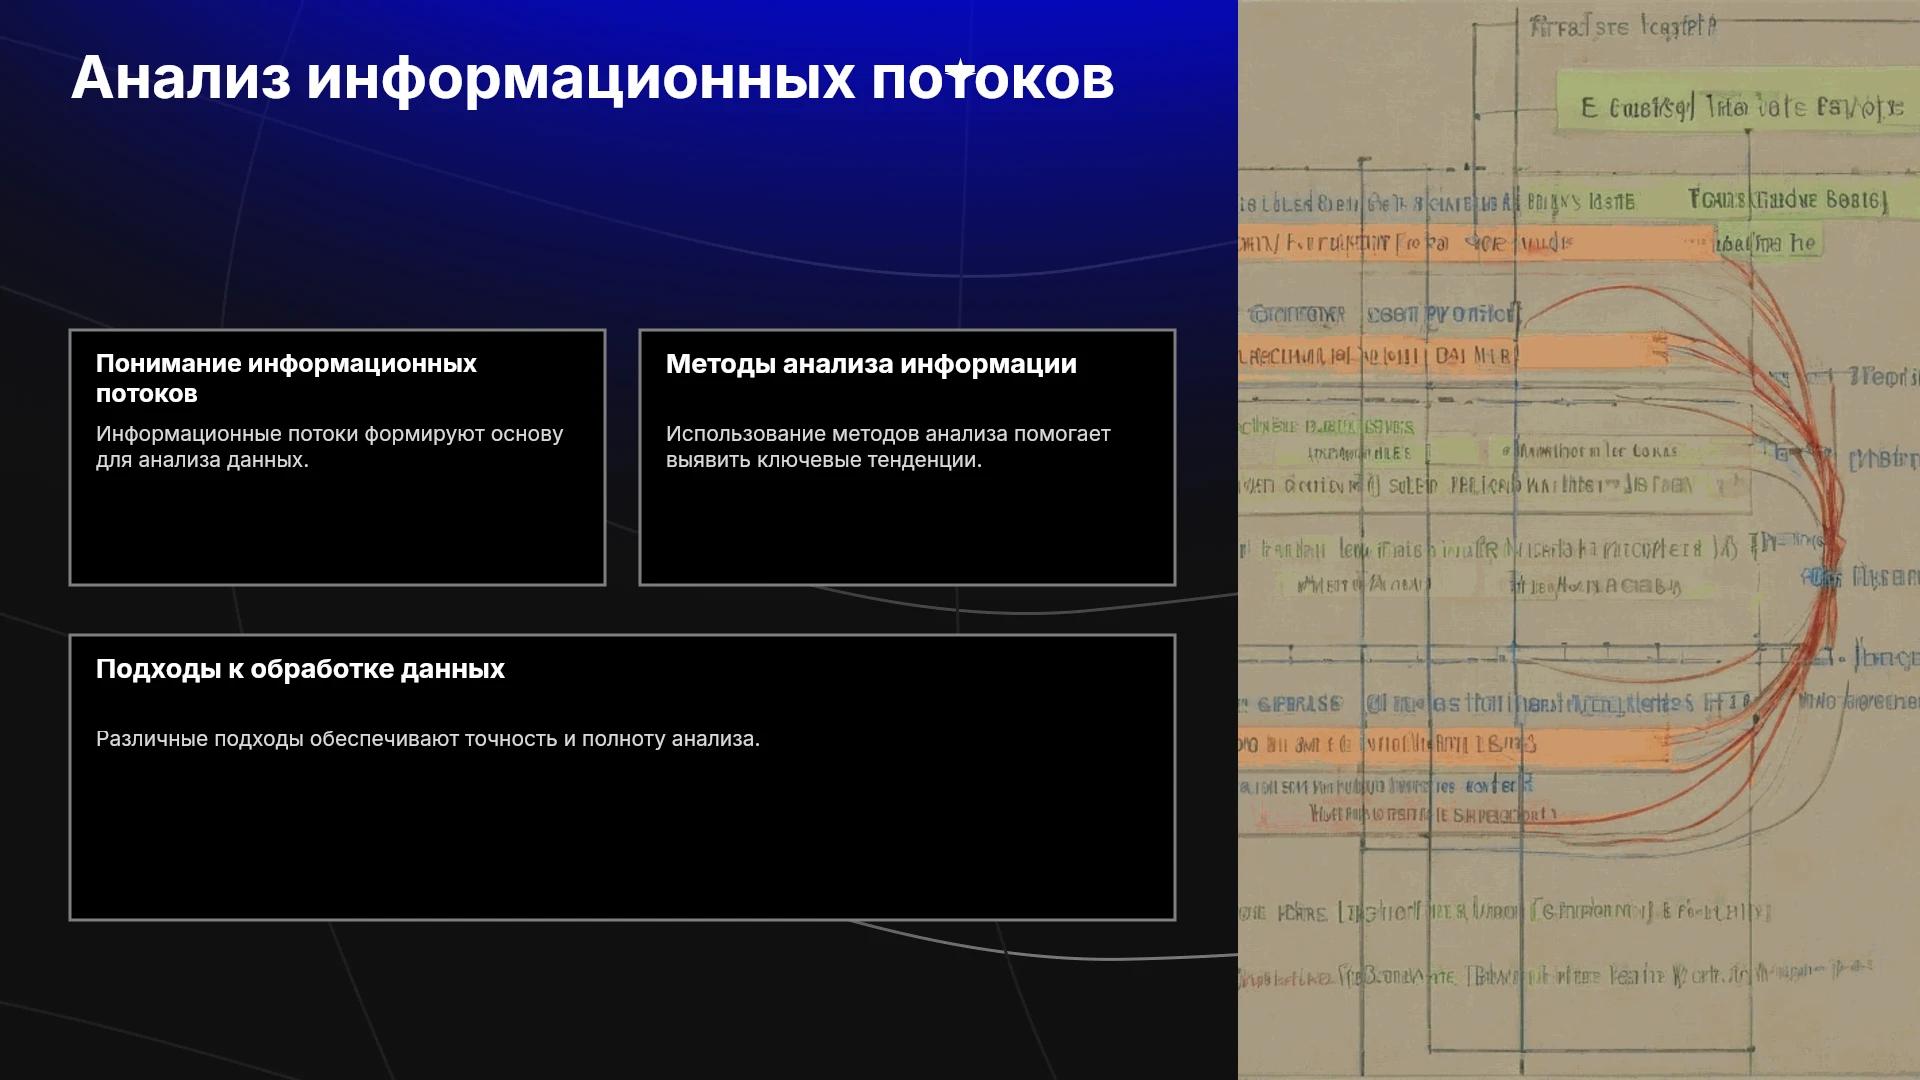Click the word "тенденции" in the second card
This screenshot has height=1080, width=1920.
(x=930, y=460)
